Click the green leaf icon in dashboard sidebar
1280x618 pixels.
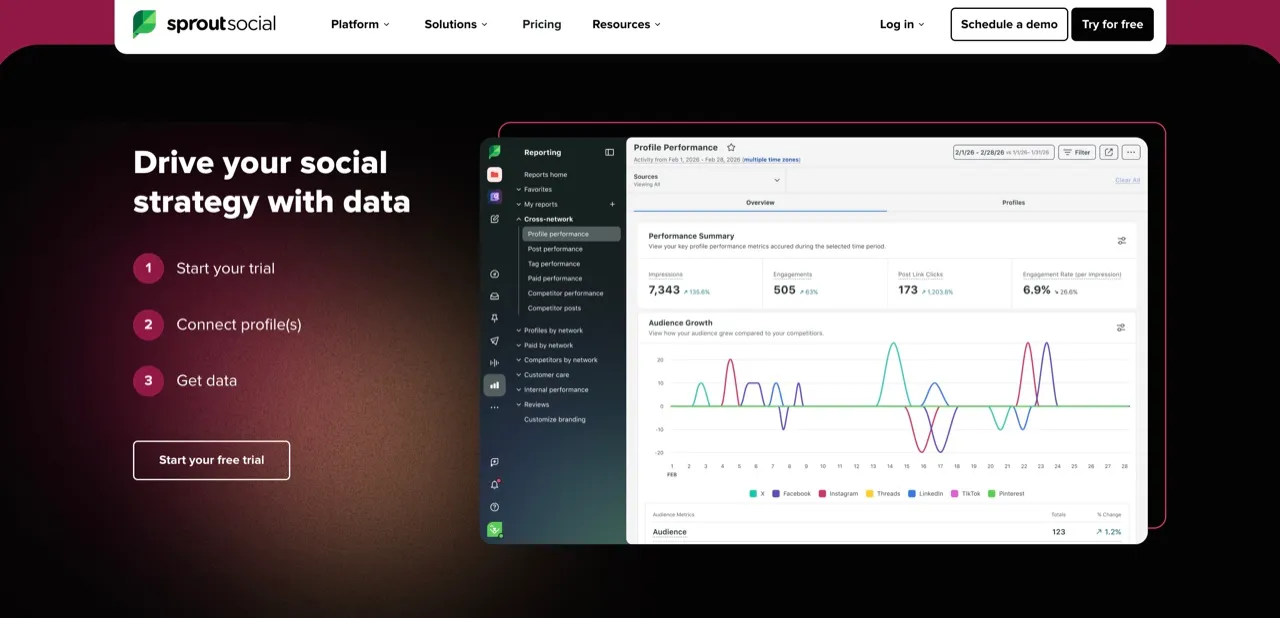494,152
